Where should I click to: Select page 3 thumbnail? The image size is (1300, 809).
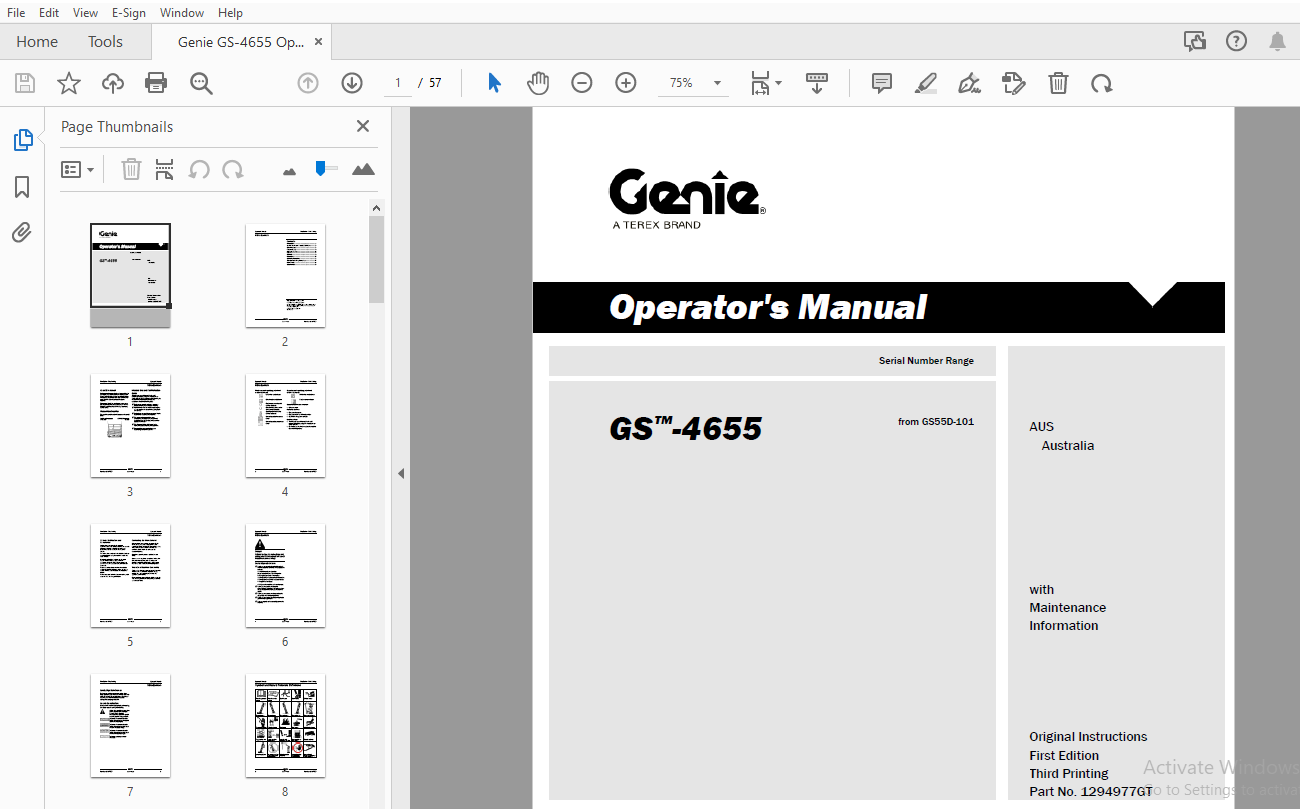(130, 425)
